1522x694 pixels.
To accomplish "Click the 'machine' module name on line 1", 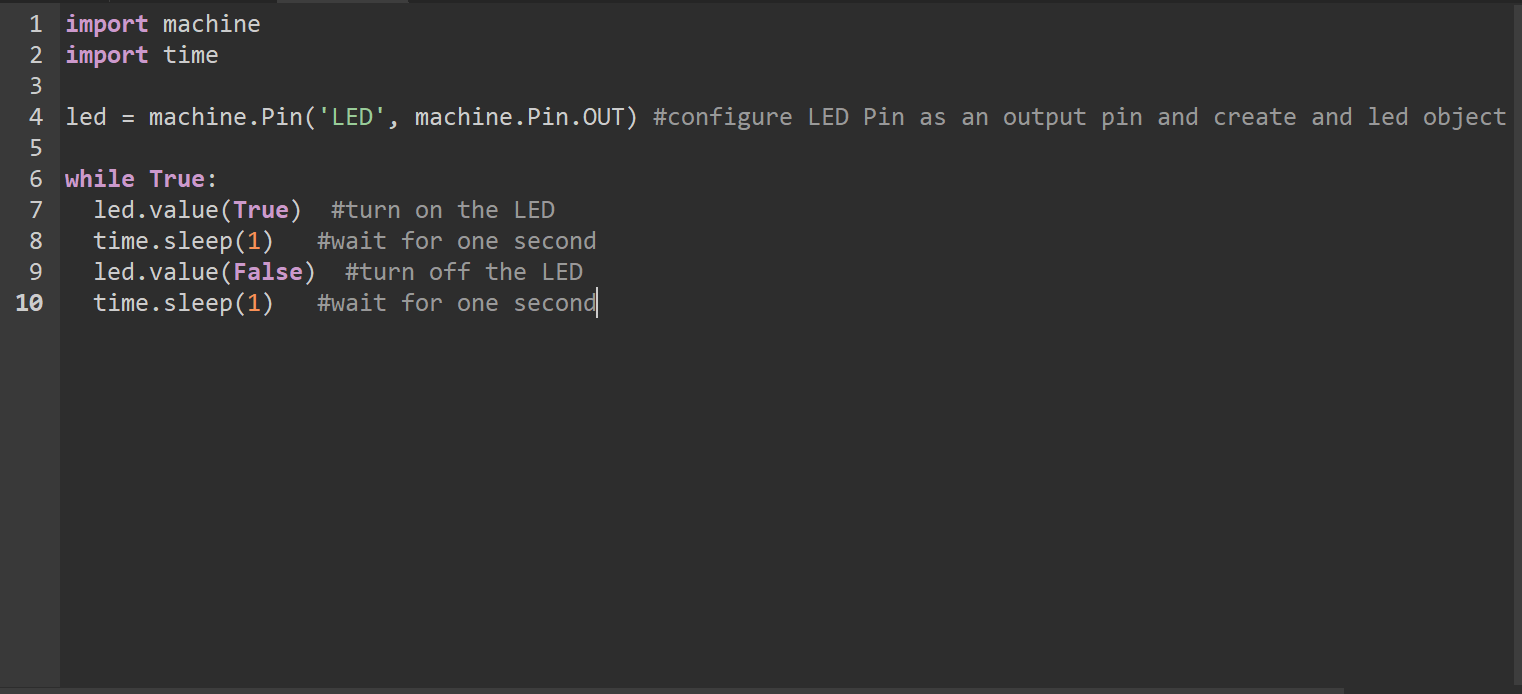I will [x=211, y=24].
